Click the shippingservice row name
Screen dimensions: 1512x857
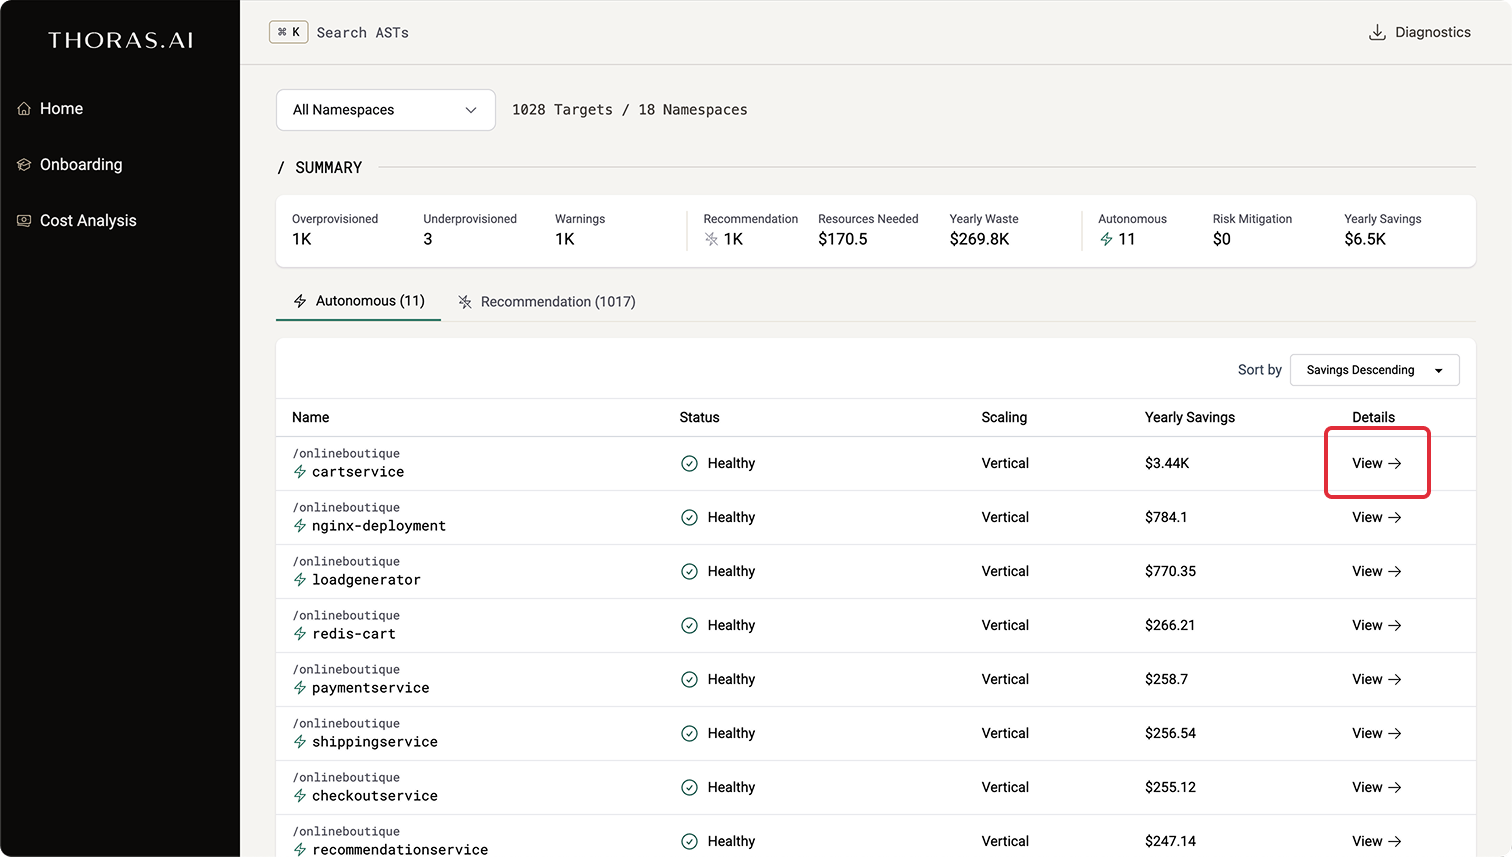374,742
